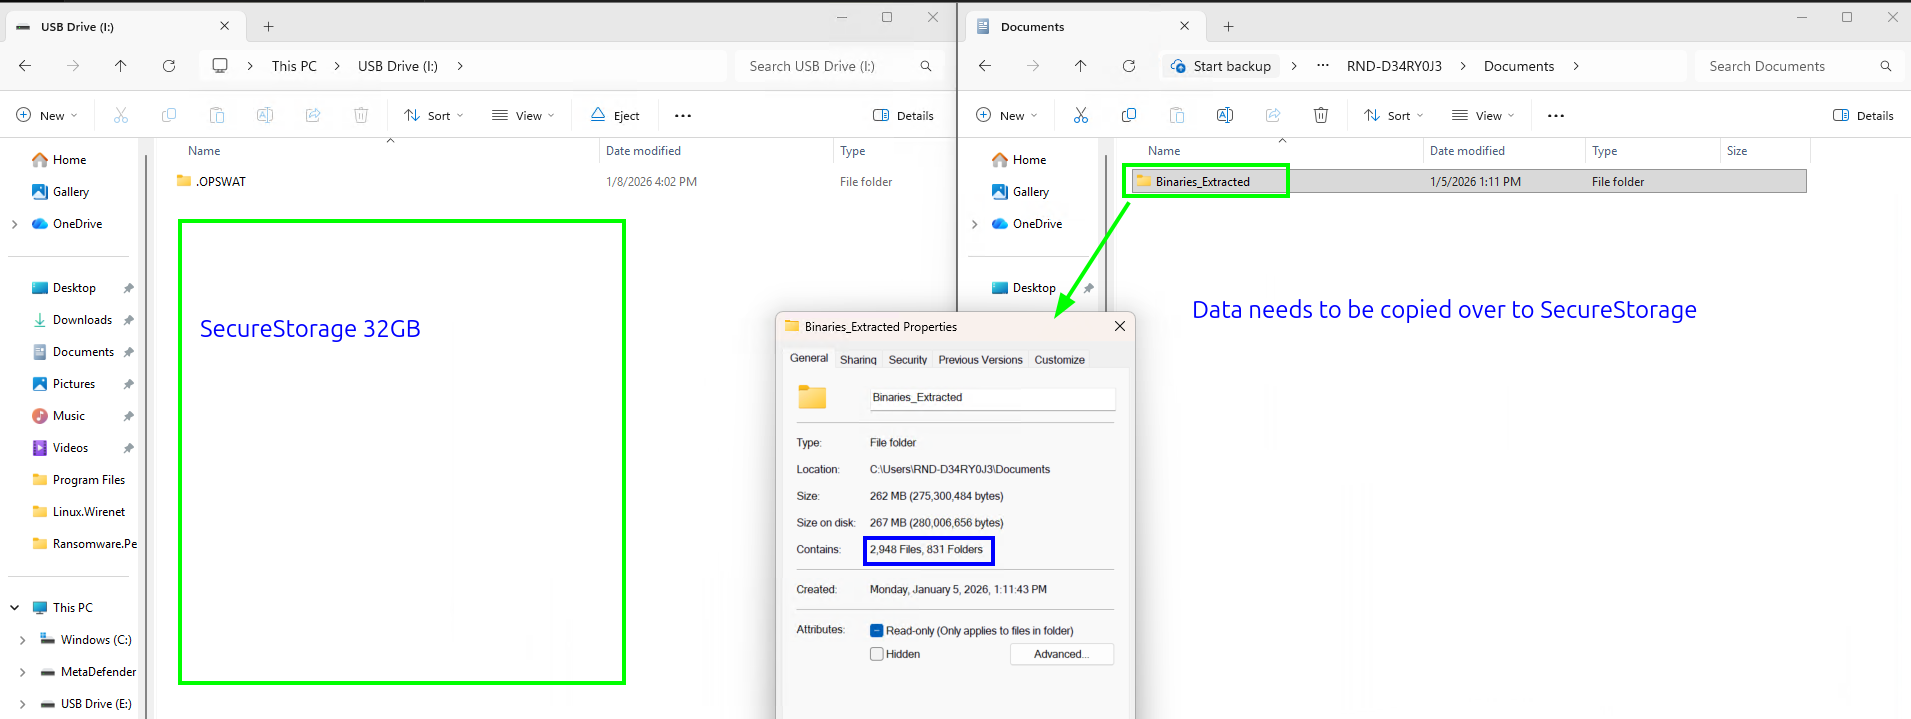Expand Windows (C:) in navigation tree
This screenshot has height=719, width=1911.
click(22, 640)
